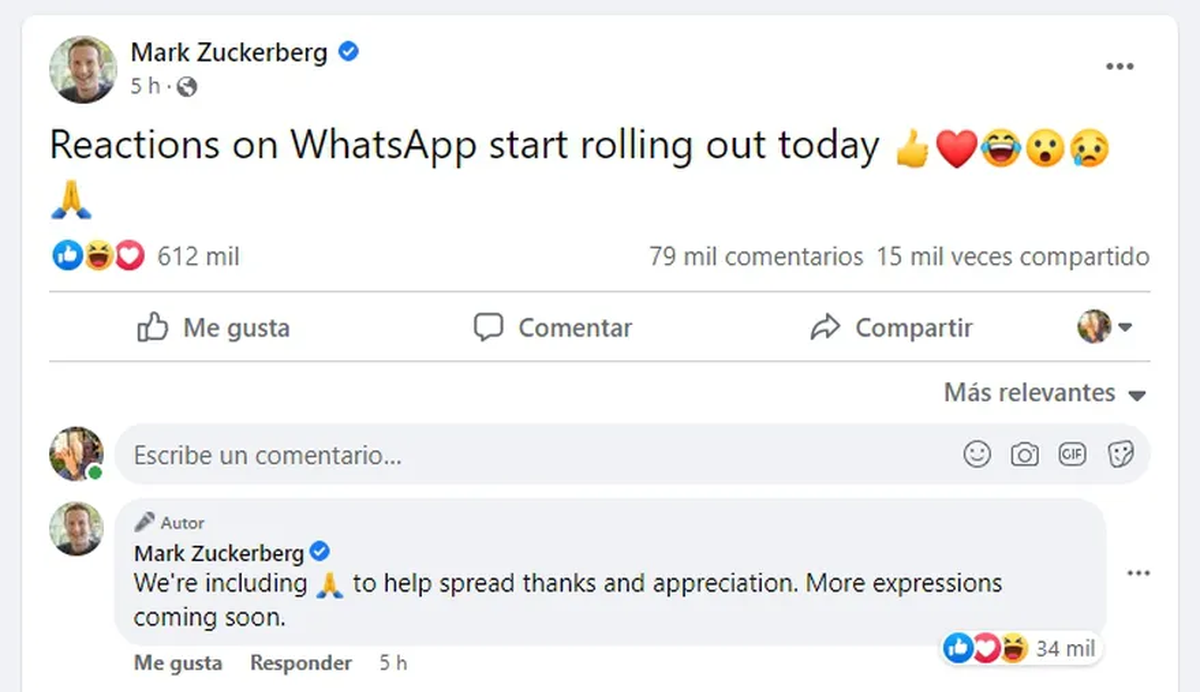Toggle Me gusta on the post
This screenshot has width=1200, height=692.
[213, 328]
